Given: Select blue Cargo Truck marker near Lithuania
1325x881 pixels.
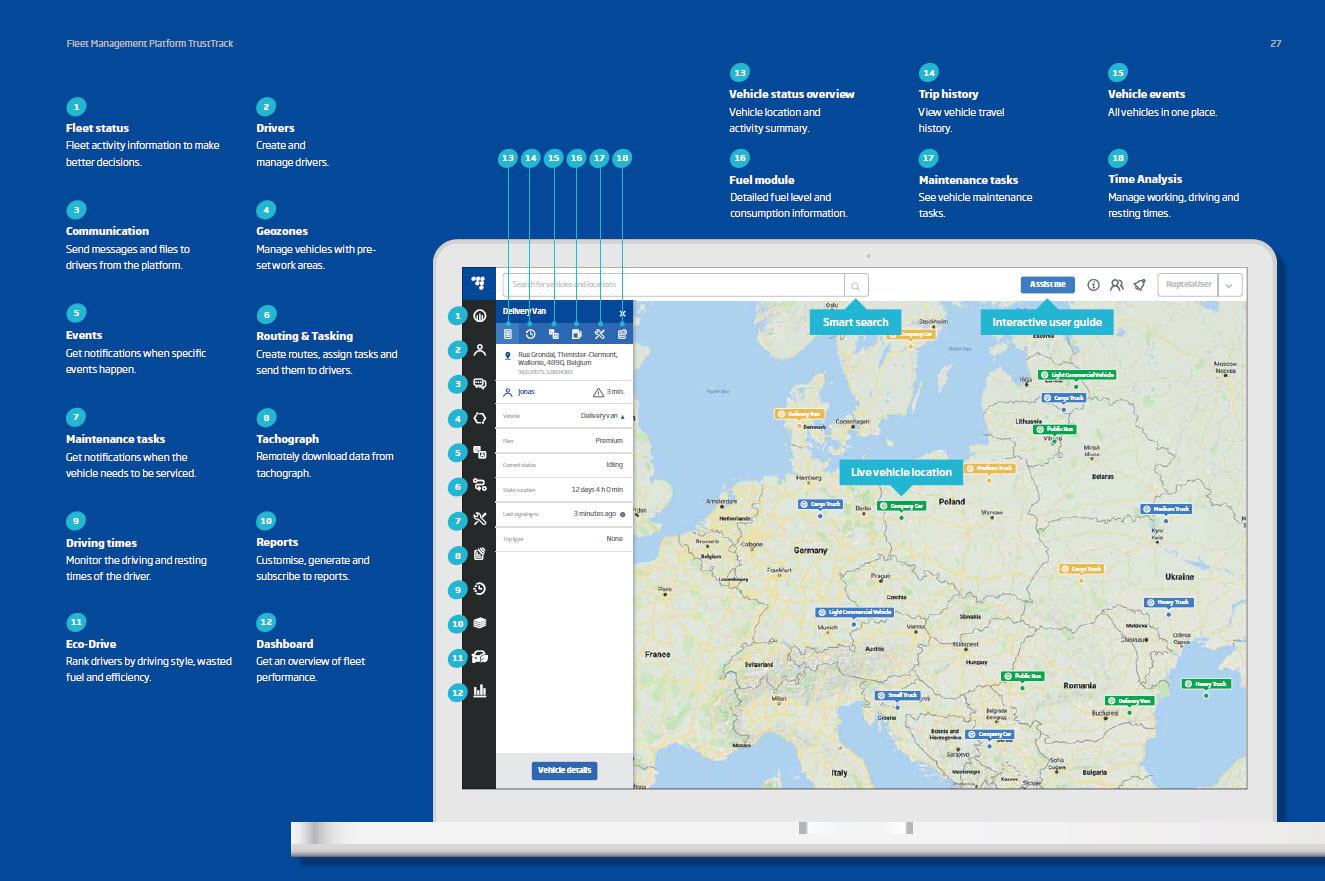Looking at the screenshot, I should point(1064,397).
